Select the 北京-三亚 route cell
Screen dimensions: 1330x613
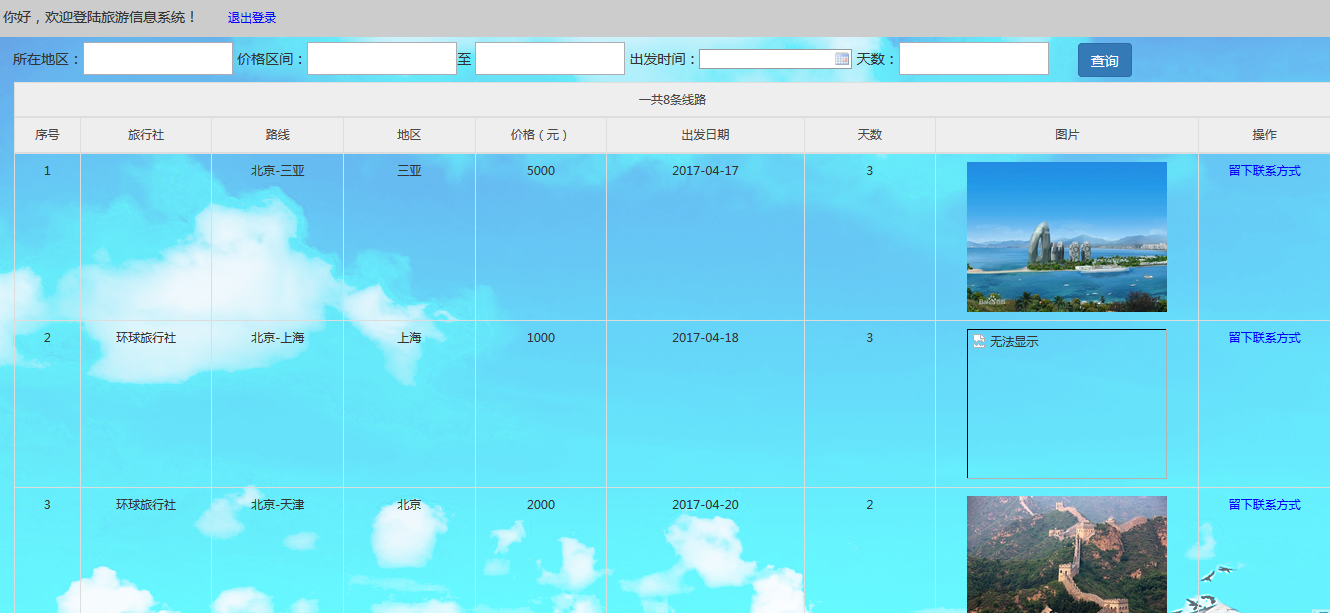(278, 237)
